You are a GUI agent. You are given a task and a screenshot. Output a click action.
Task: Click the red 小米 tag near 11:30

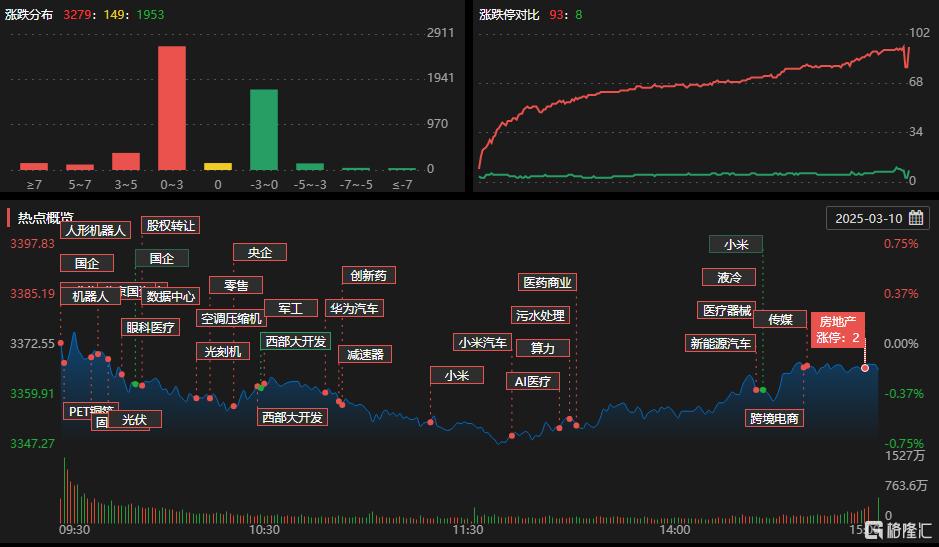(x=456, y=375)
